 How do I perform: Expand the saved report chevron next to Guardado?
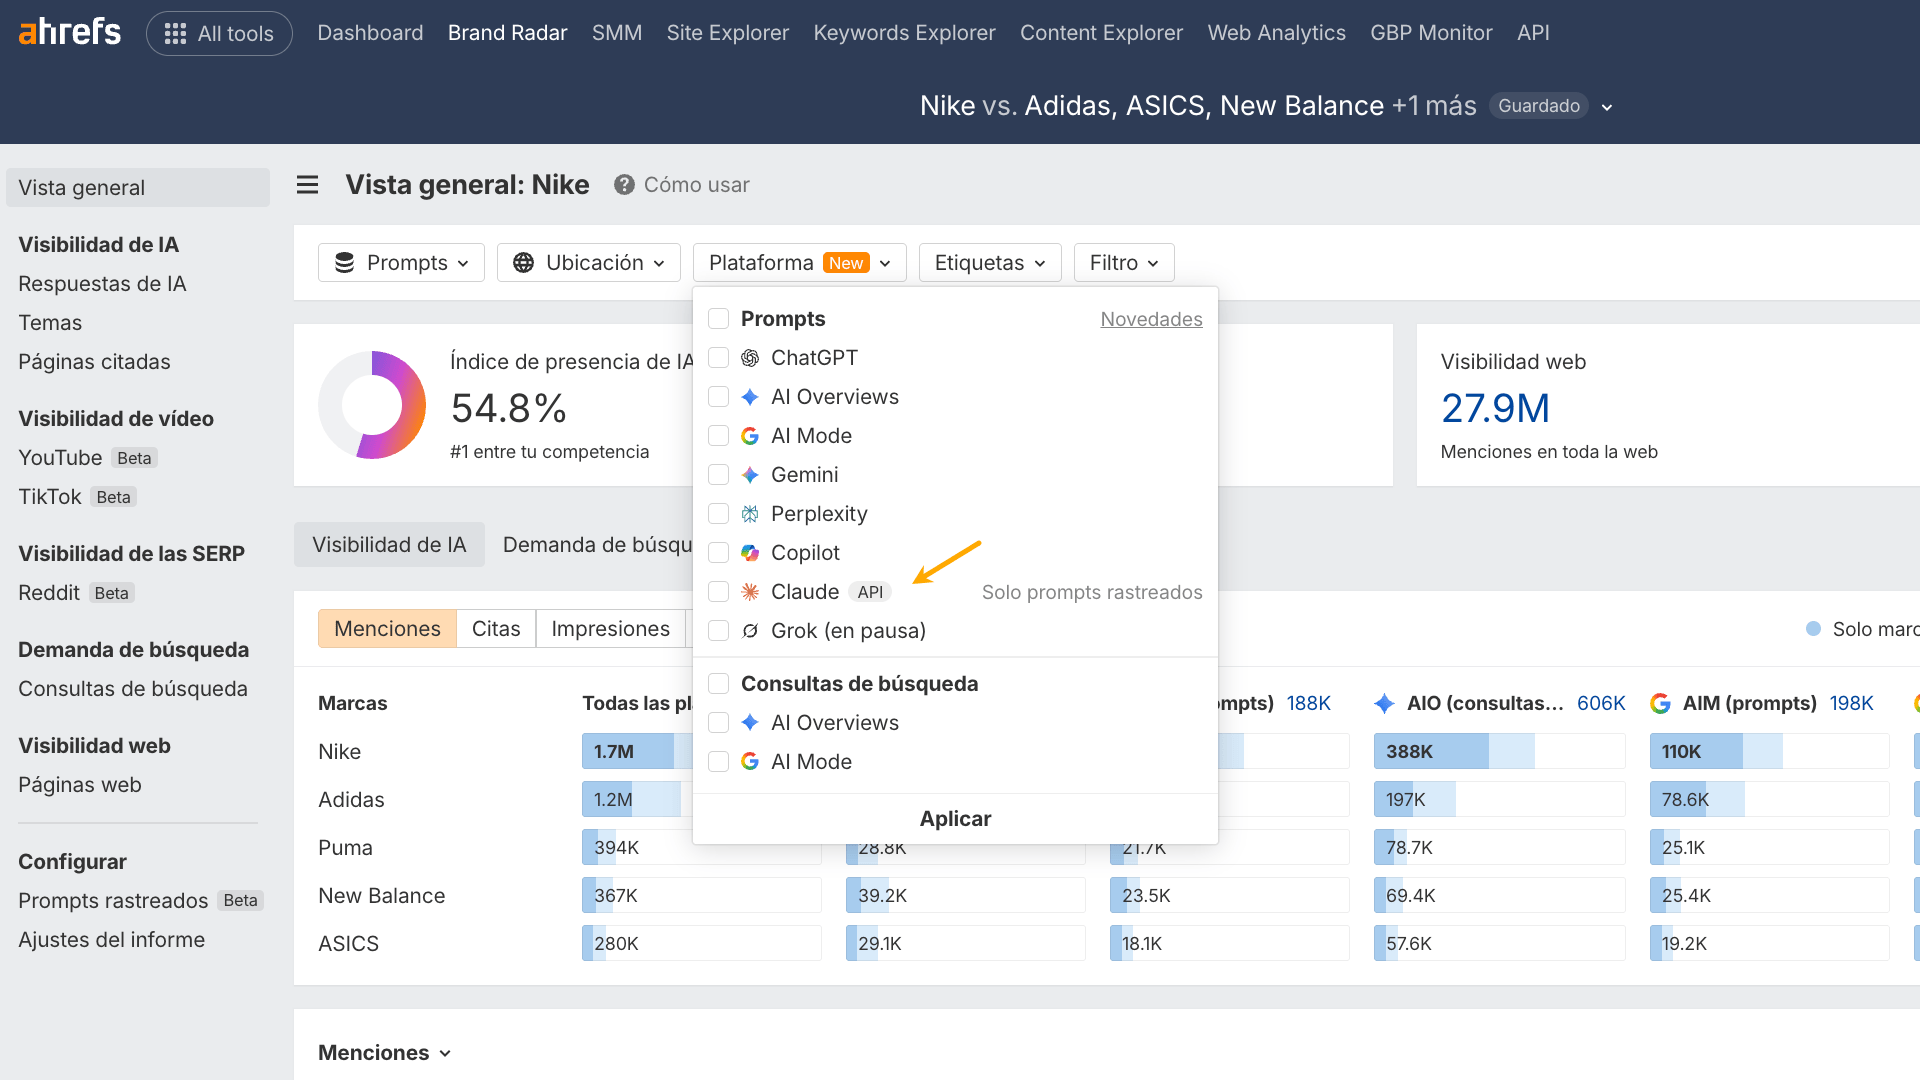coord(1607,107)
